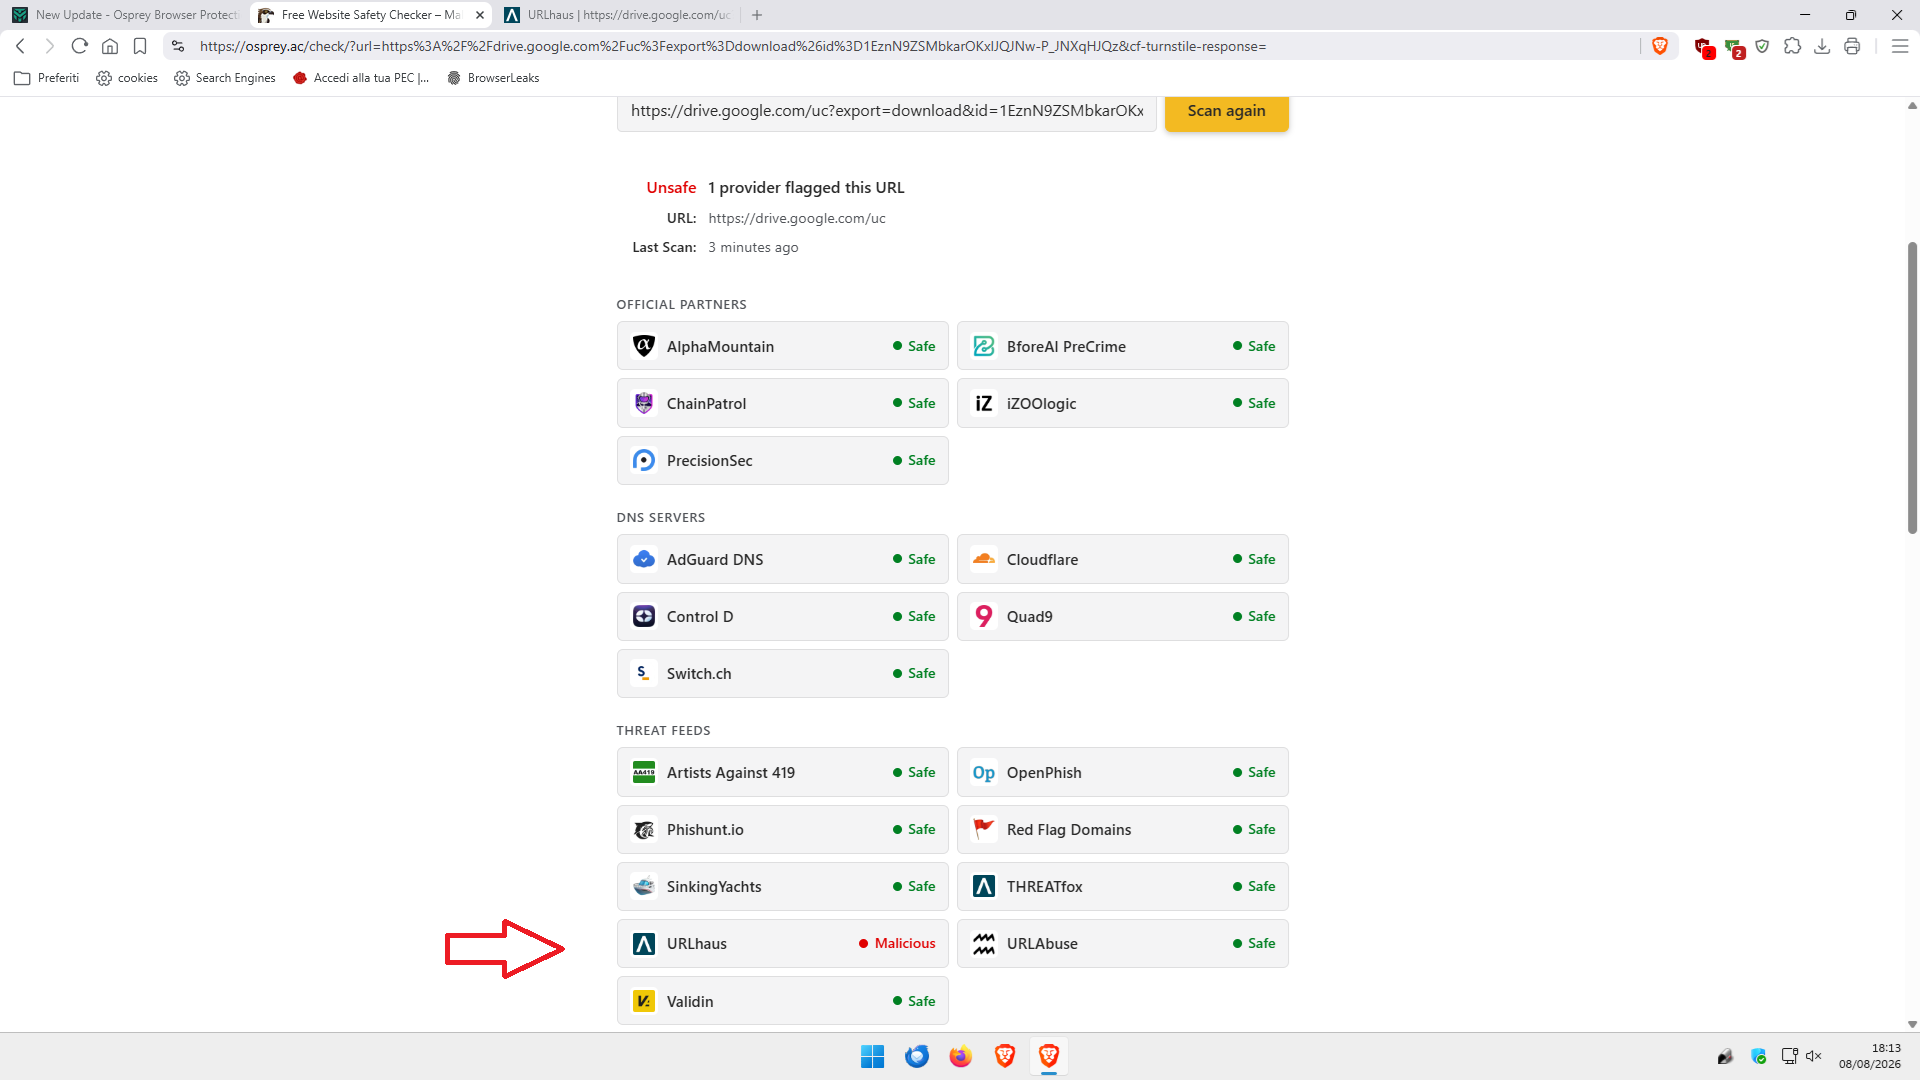The height and width of the screenshot is (1080, 1920).
Task: Print the page with the printer icon
Action: click(1852, 46)
